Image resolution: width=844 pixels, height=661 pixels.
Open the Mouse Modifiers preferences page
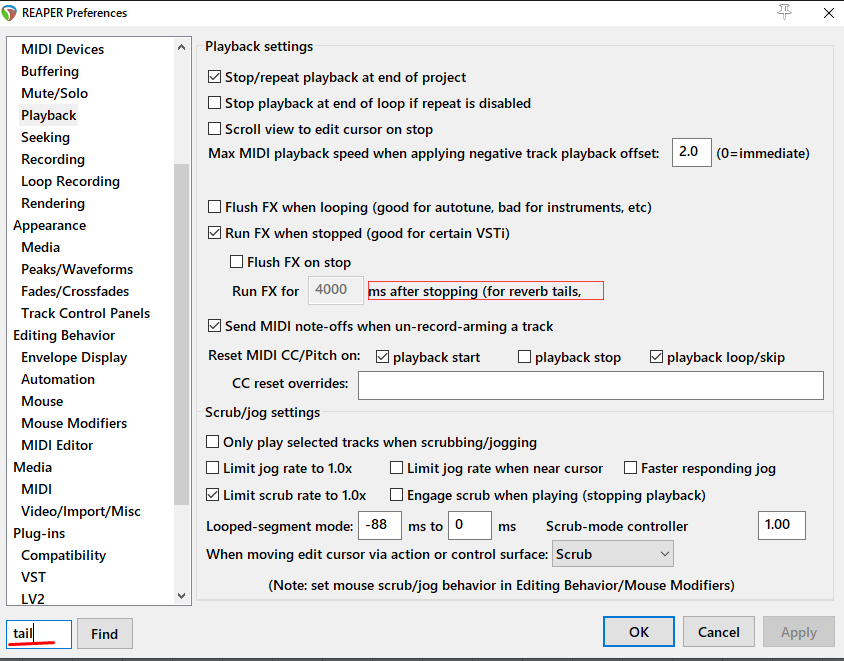pyautogui.click(x=74, y=424)
